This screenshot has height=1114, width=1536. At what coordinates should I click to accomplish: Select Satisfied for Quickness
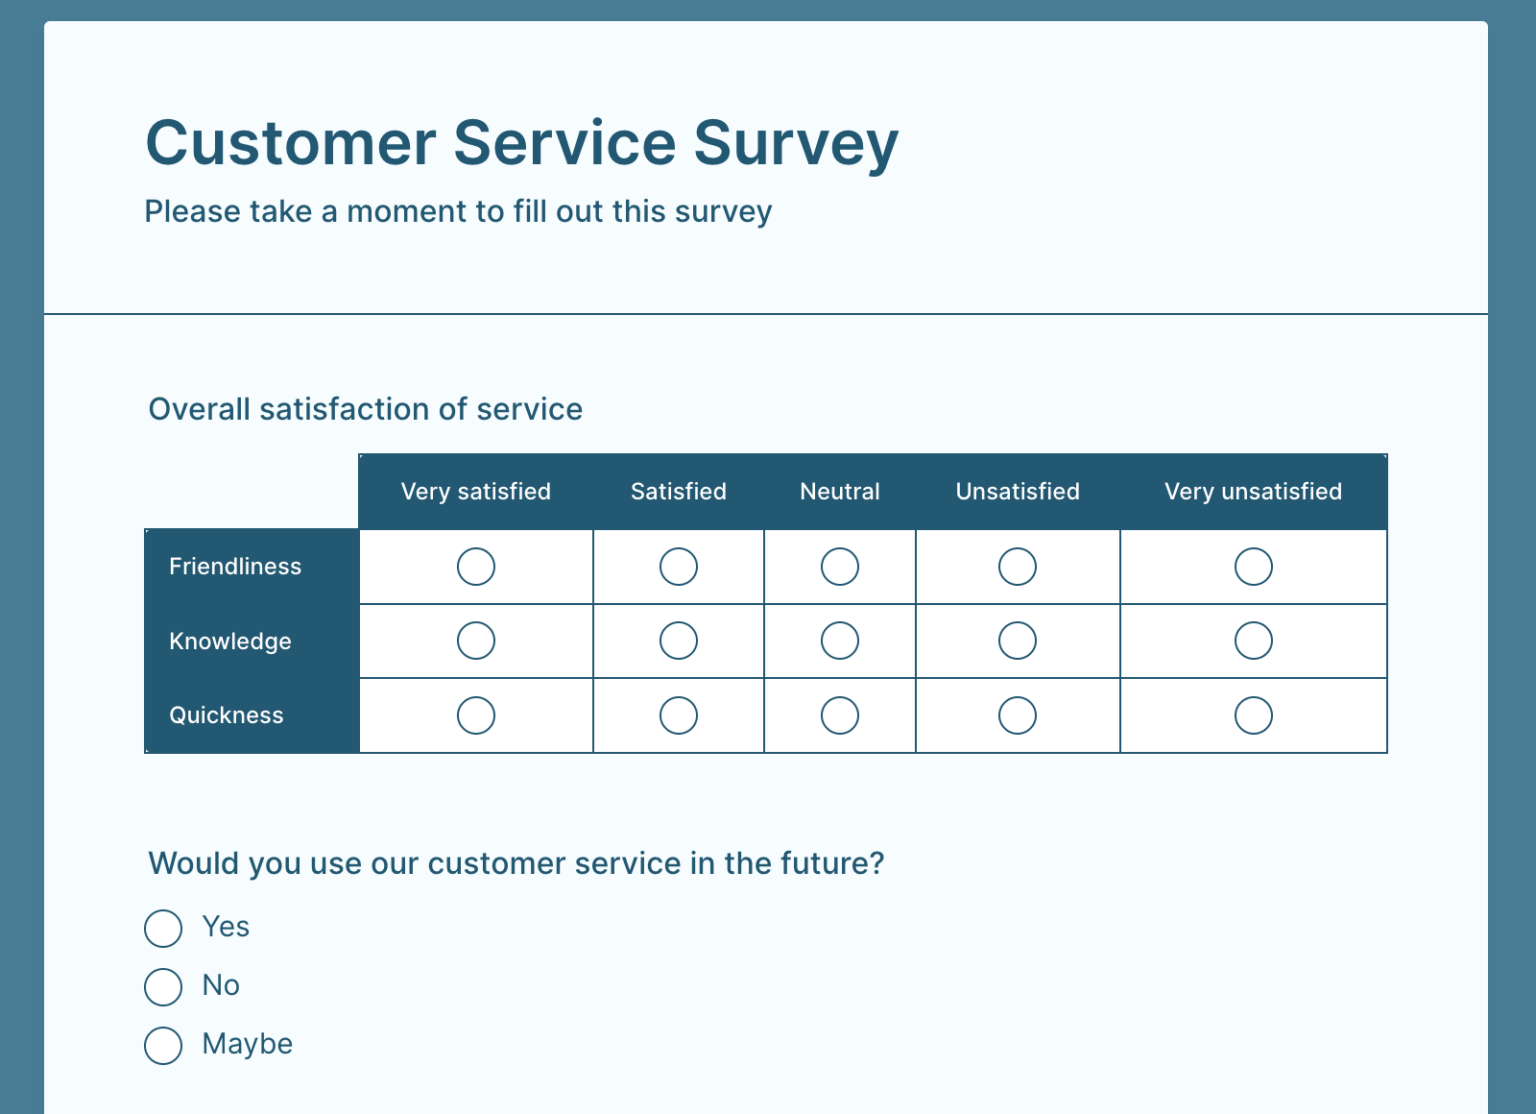pos(678,715)
